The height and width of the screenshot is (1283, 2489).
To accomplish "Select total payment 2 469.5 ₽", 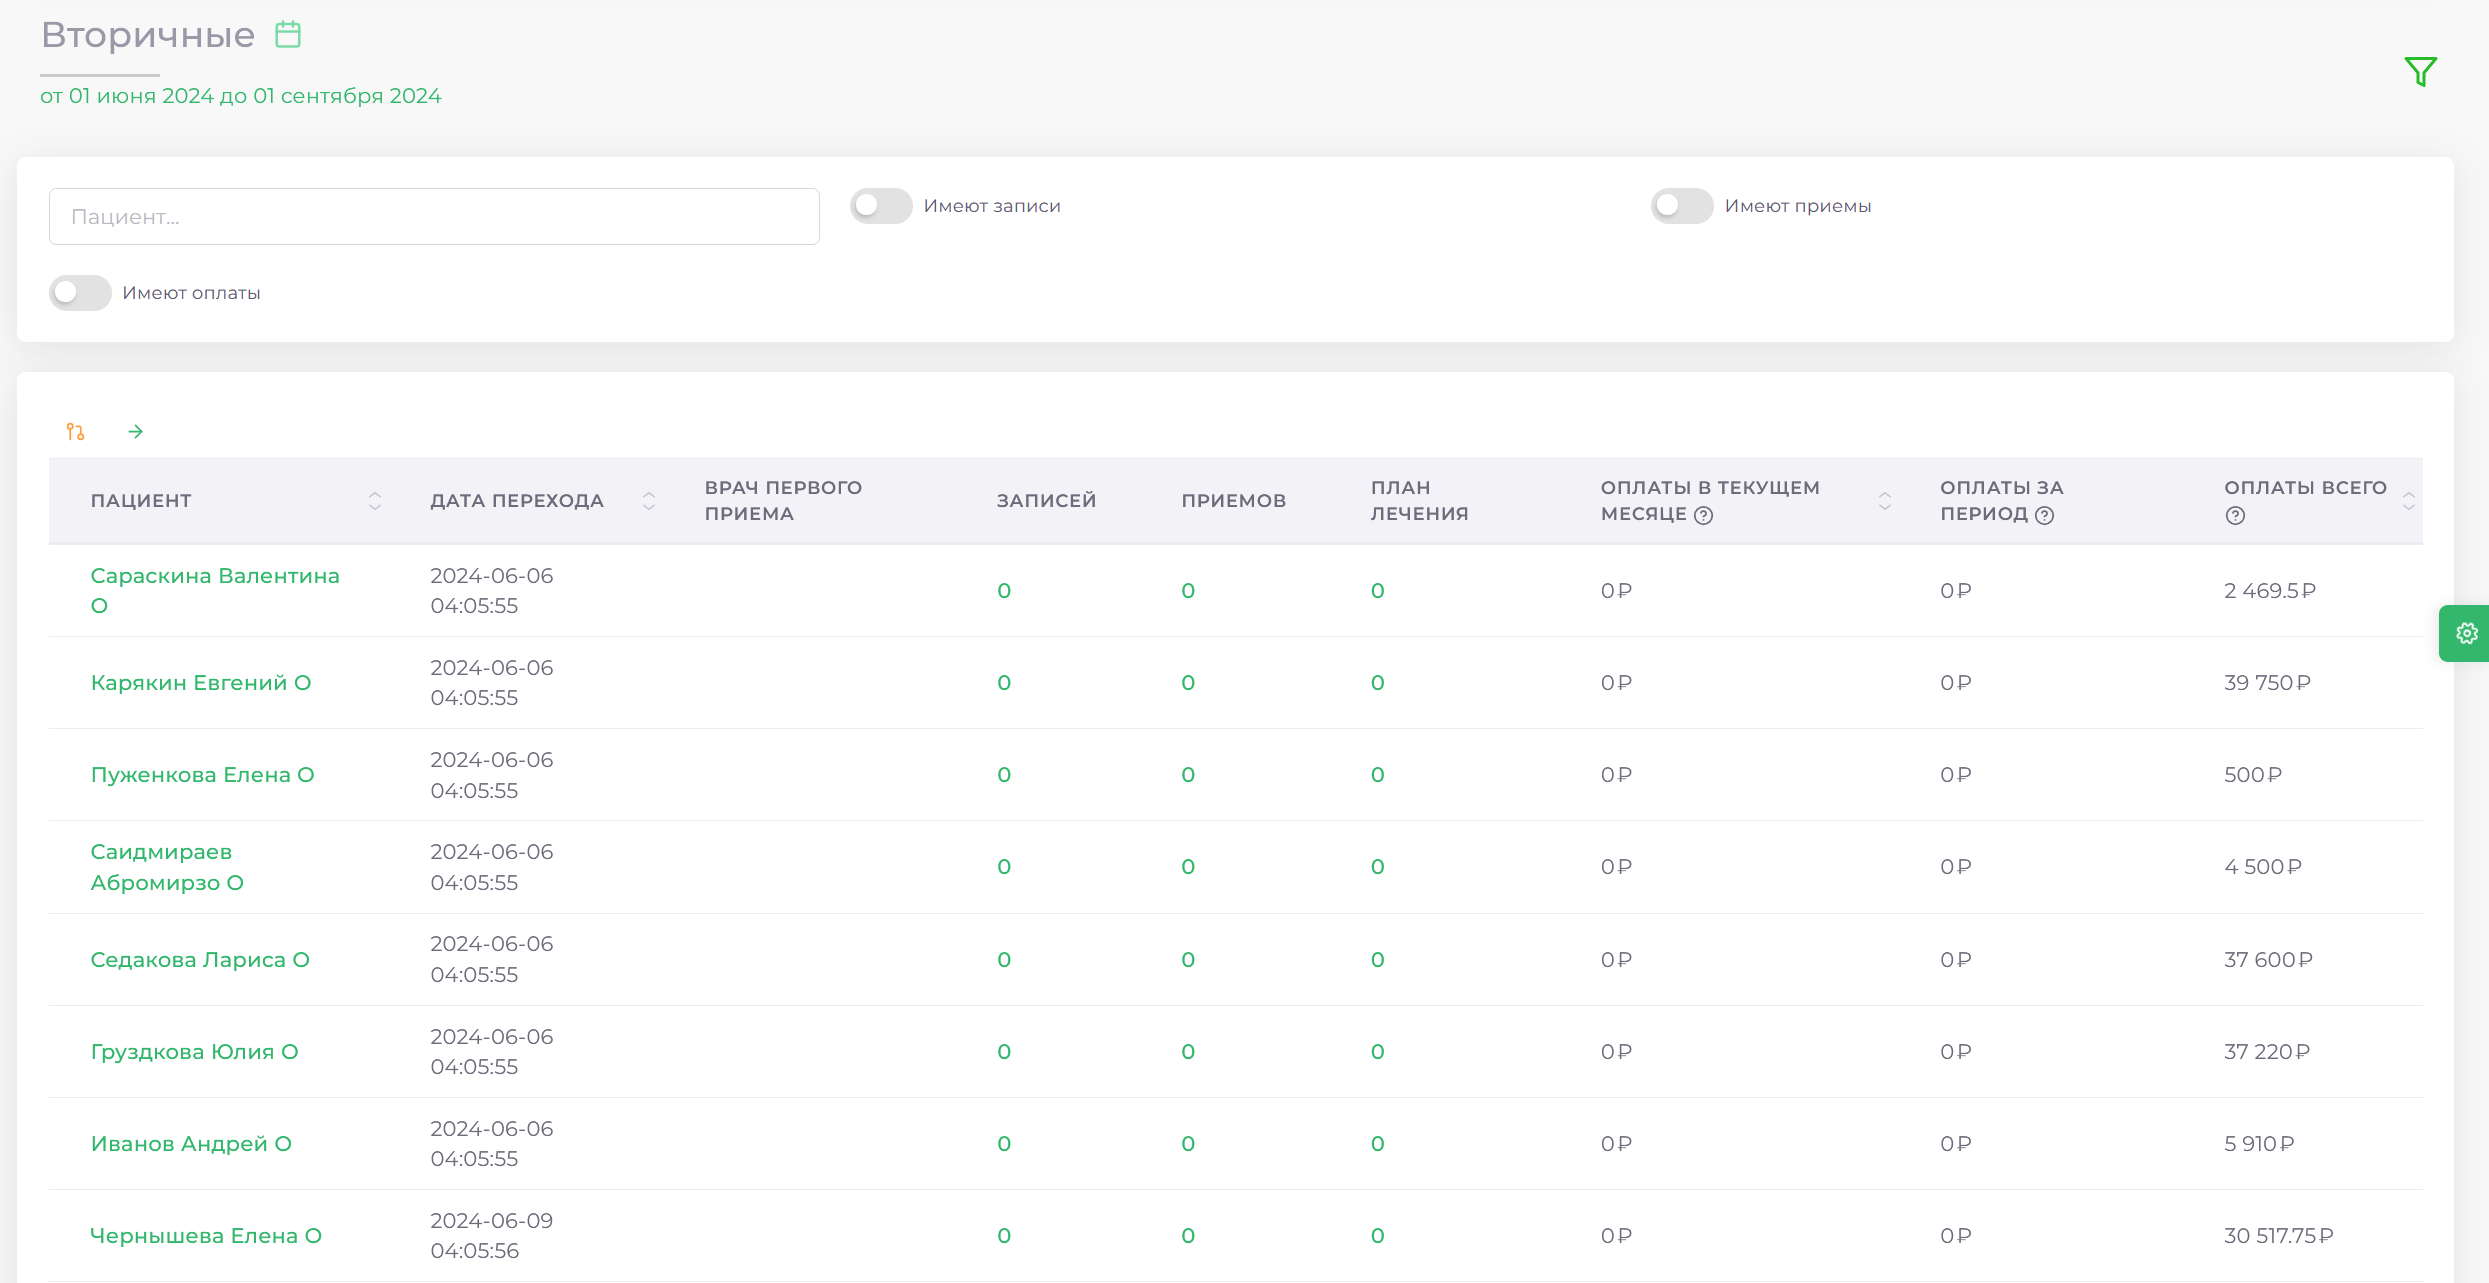I will coord(2270,591).
